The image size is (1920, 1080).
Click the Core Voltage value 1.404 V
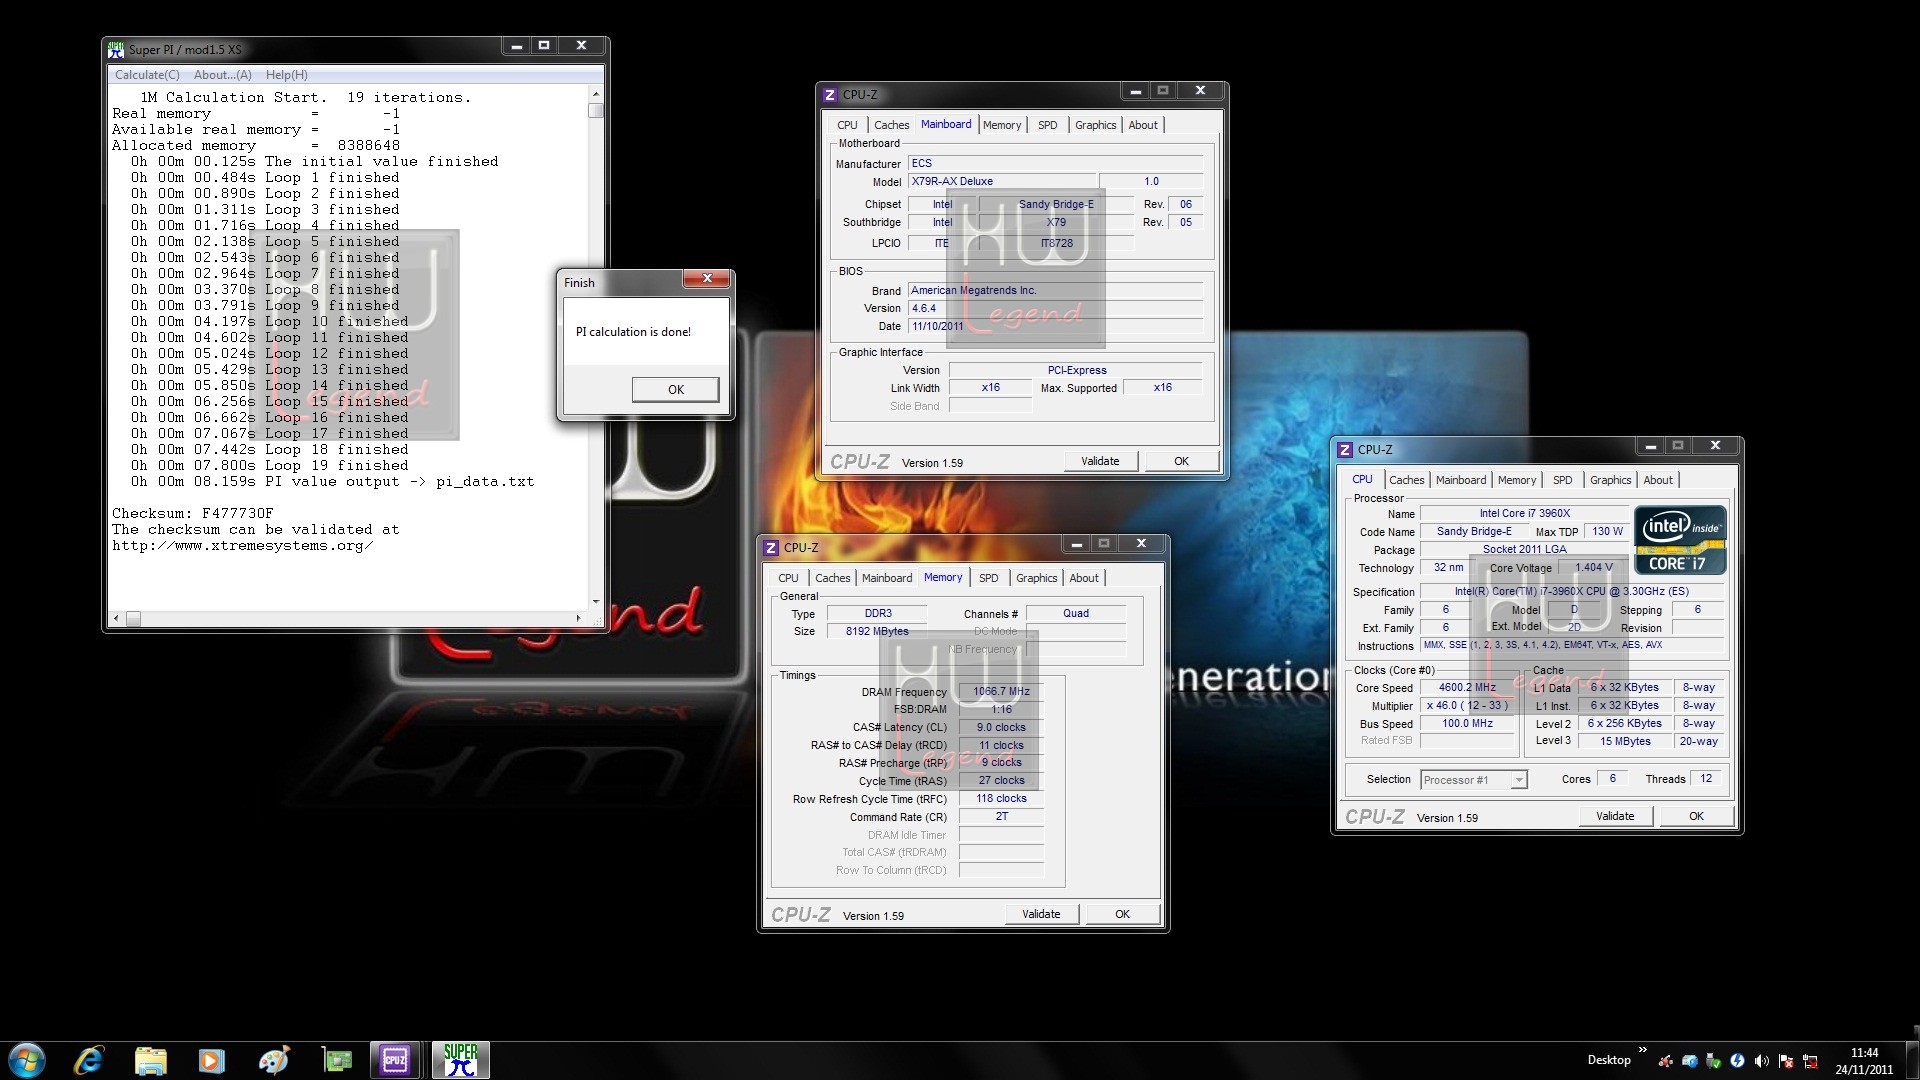[x=1594, y=568]
